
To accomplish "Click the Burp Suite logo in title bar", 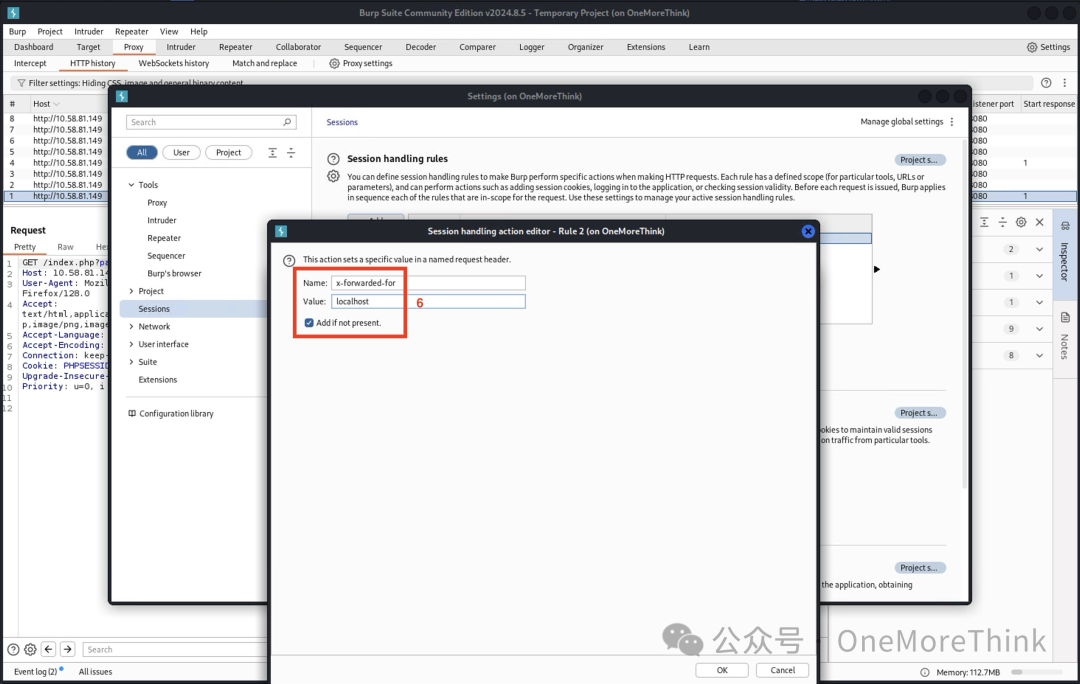I will click(13, 12).
